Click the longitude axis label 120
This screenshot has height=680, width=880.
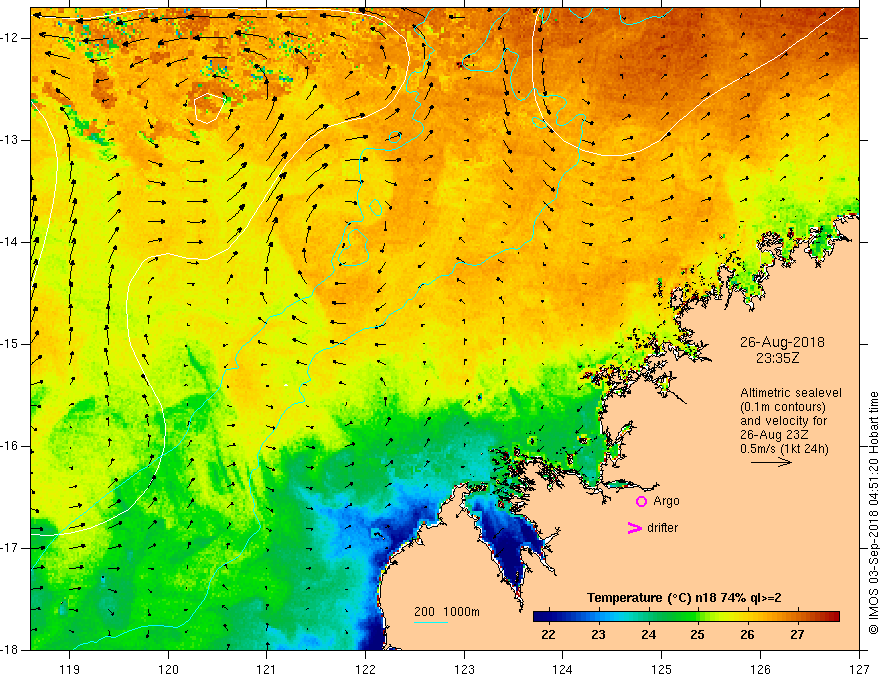[168, 669]
